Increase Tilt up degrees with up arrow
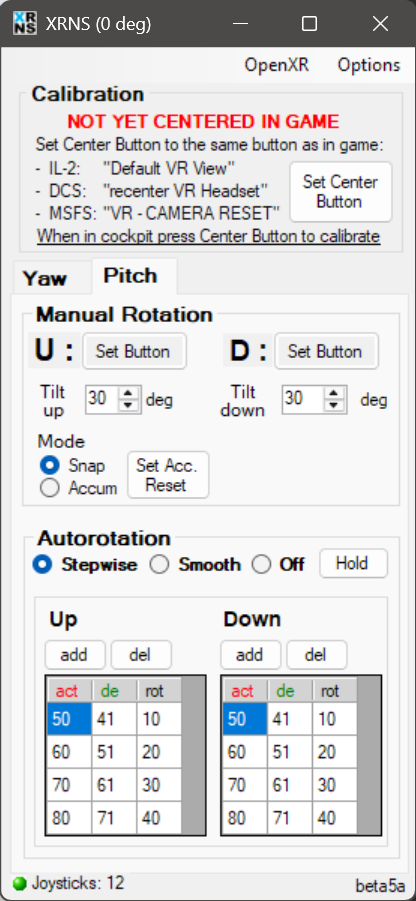The image size is (416, 901). 129,392
